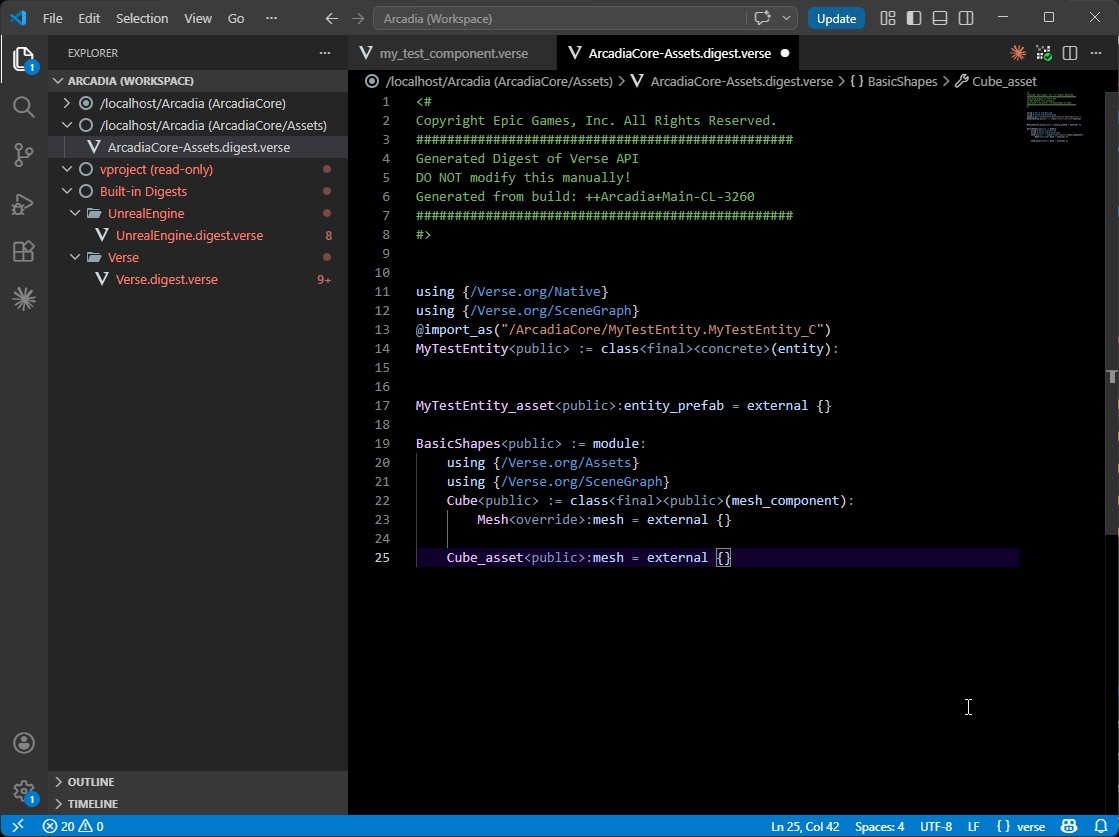Click the editor minimap preview

1057,116
